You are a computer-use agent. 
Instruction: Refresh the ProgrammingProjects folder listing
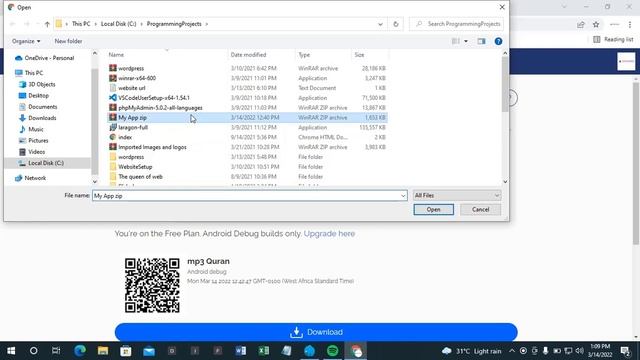(396, 24)
